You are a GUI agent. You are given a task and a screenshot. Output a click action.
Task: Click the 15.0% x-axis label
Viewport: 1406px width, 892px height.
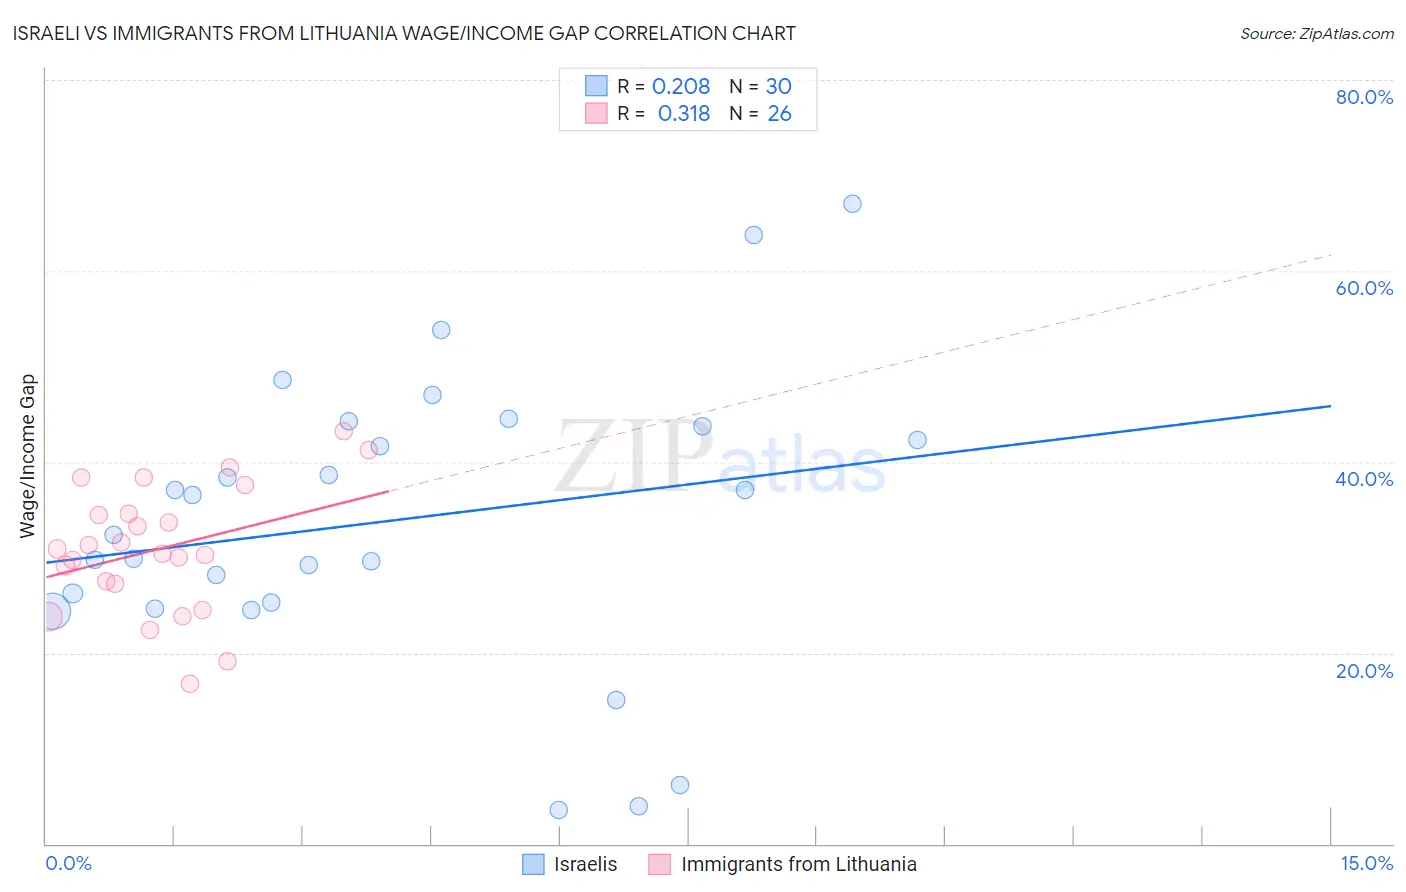(x=1366, y=863)
